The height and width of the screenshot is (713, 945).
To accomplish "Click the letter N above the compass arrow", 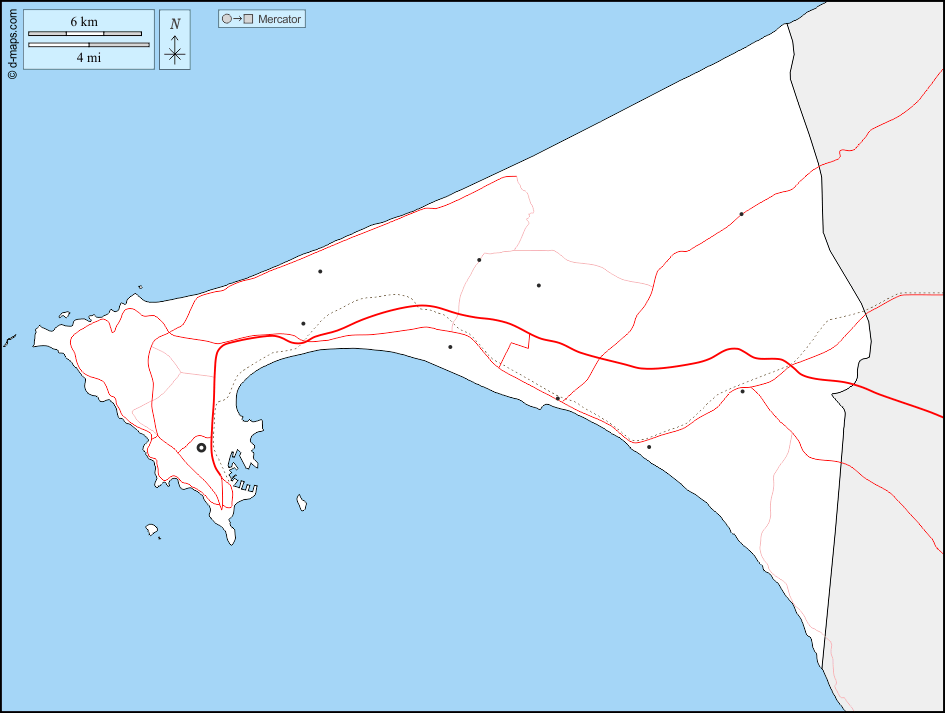I will [x=175, y=23].
